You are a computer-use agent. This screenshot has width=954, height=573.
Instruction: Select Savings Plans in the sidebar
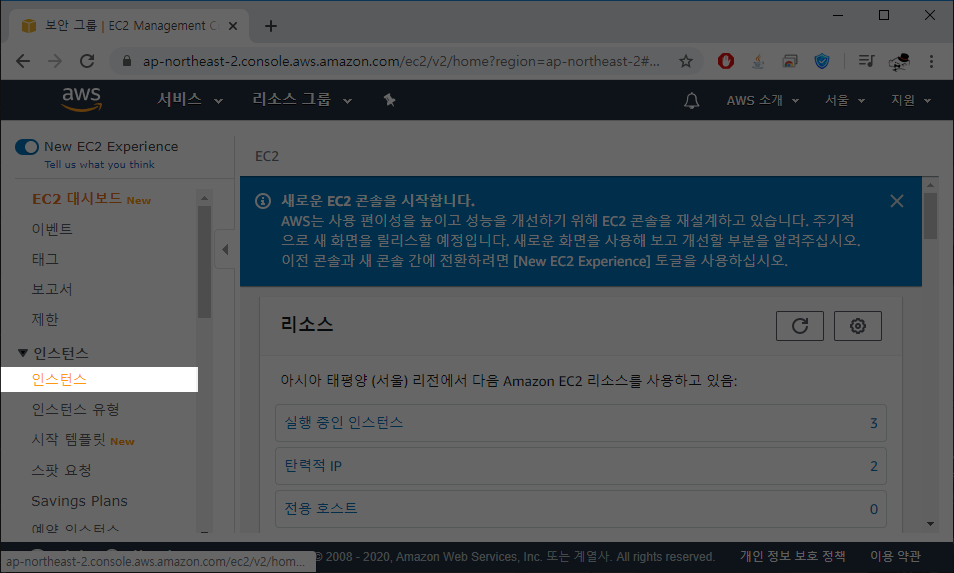(x=80, y=501)
